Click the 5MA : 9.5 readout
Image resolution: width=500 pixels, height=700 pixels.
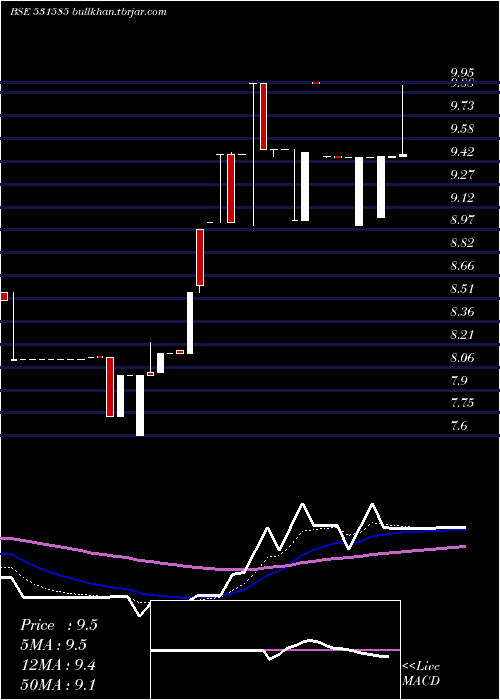pyautogui.click(x=54, y=645)
